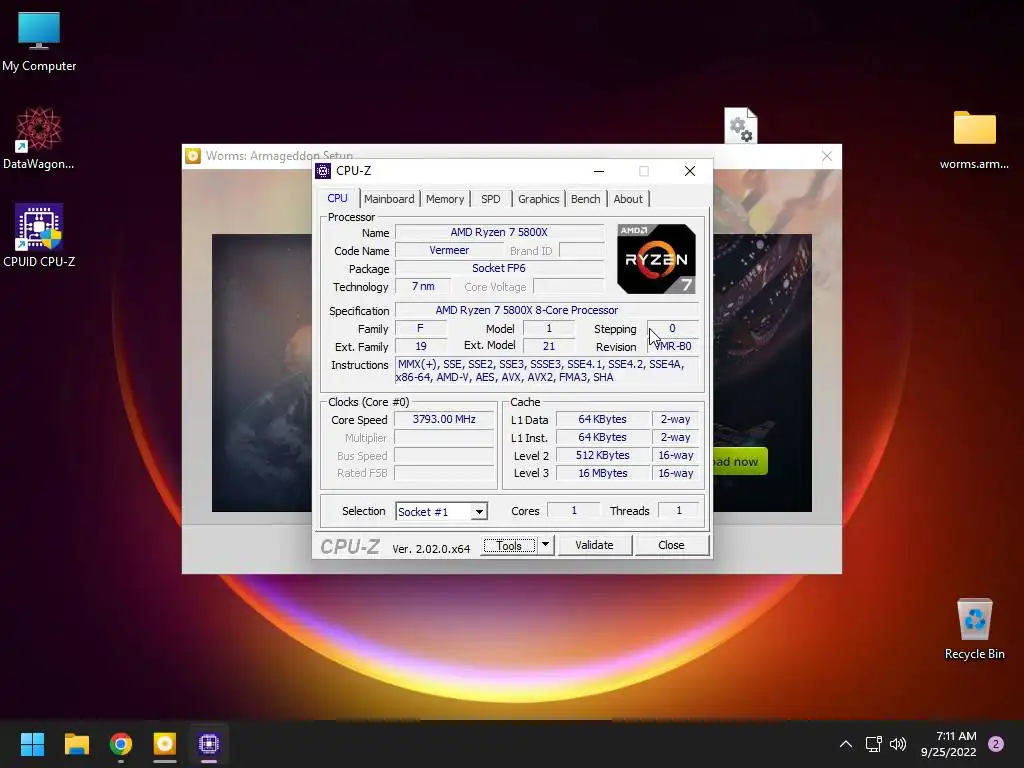
Task: Click the Windows Start button
Action: [32, 744]
